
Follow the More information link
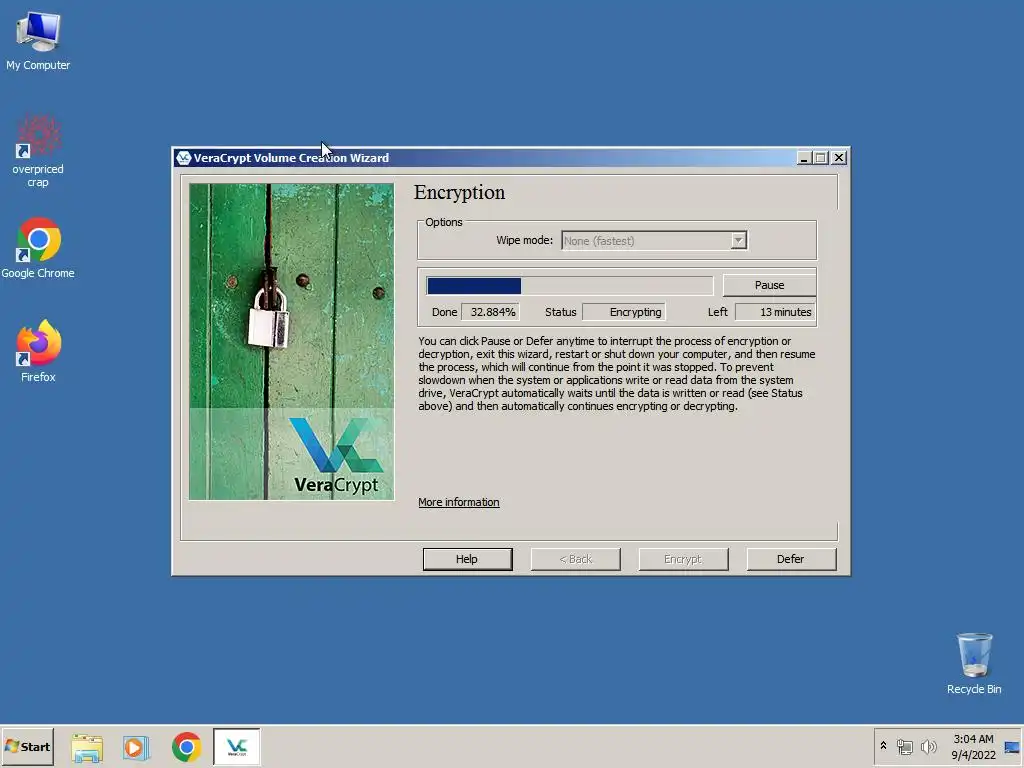point(458,502)
